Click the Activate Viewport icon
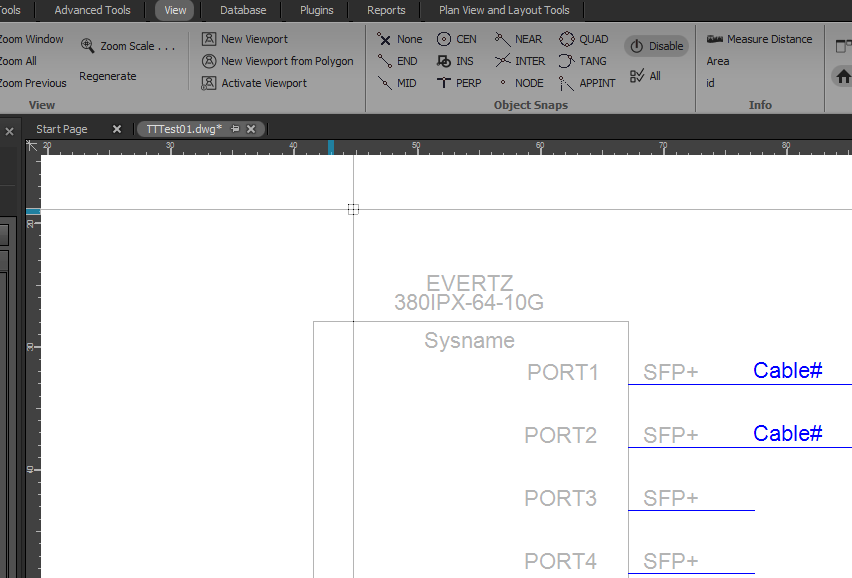Viewport: 852px width, 578px height. click(209, 83)
